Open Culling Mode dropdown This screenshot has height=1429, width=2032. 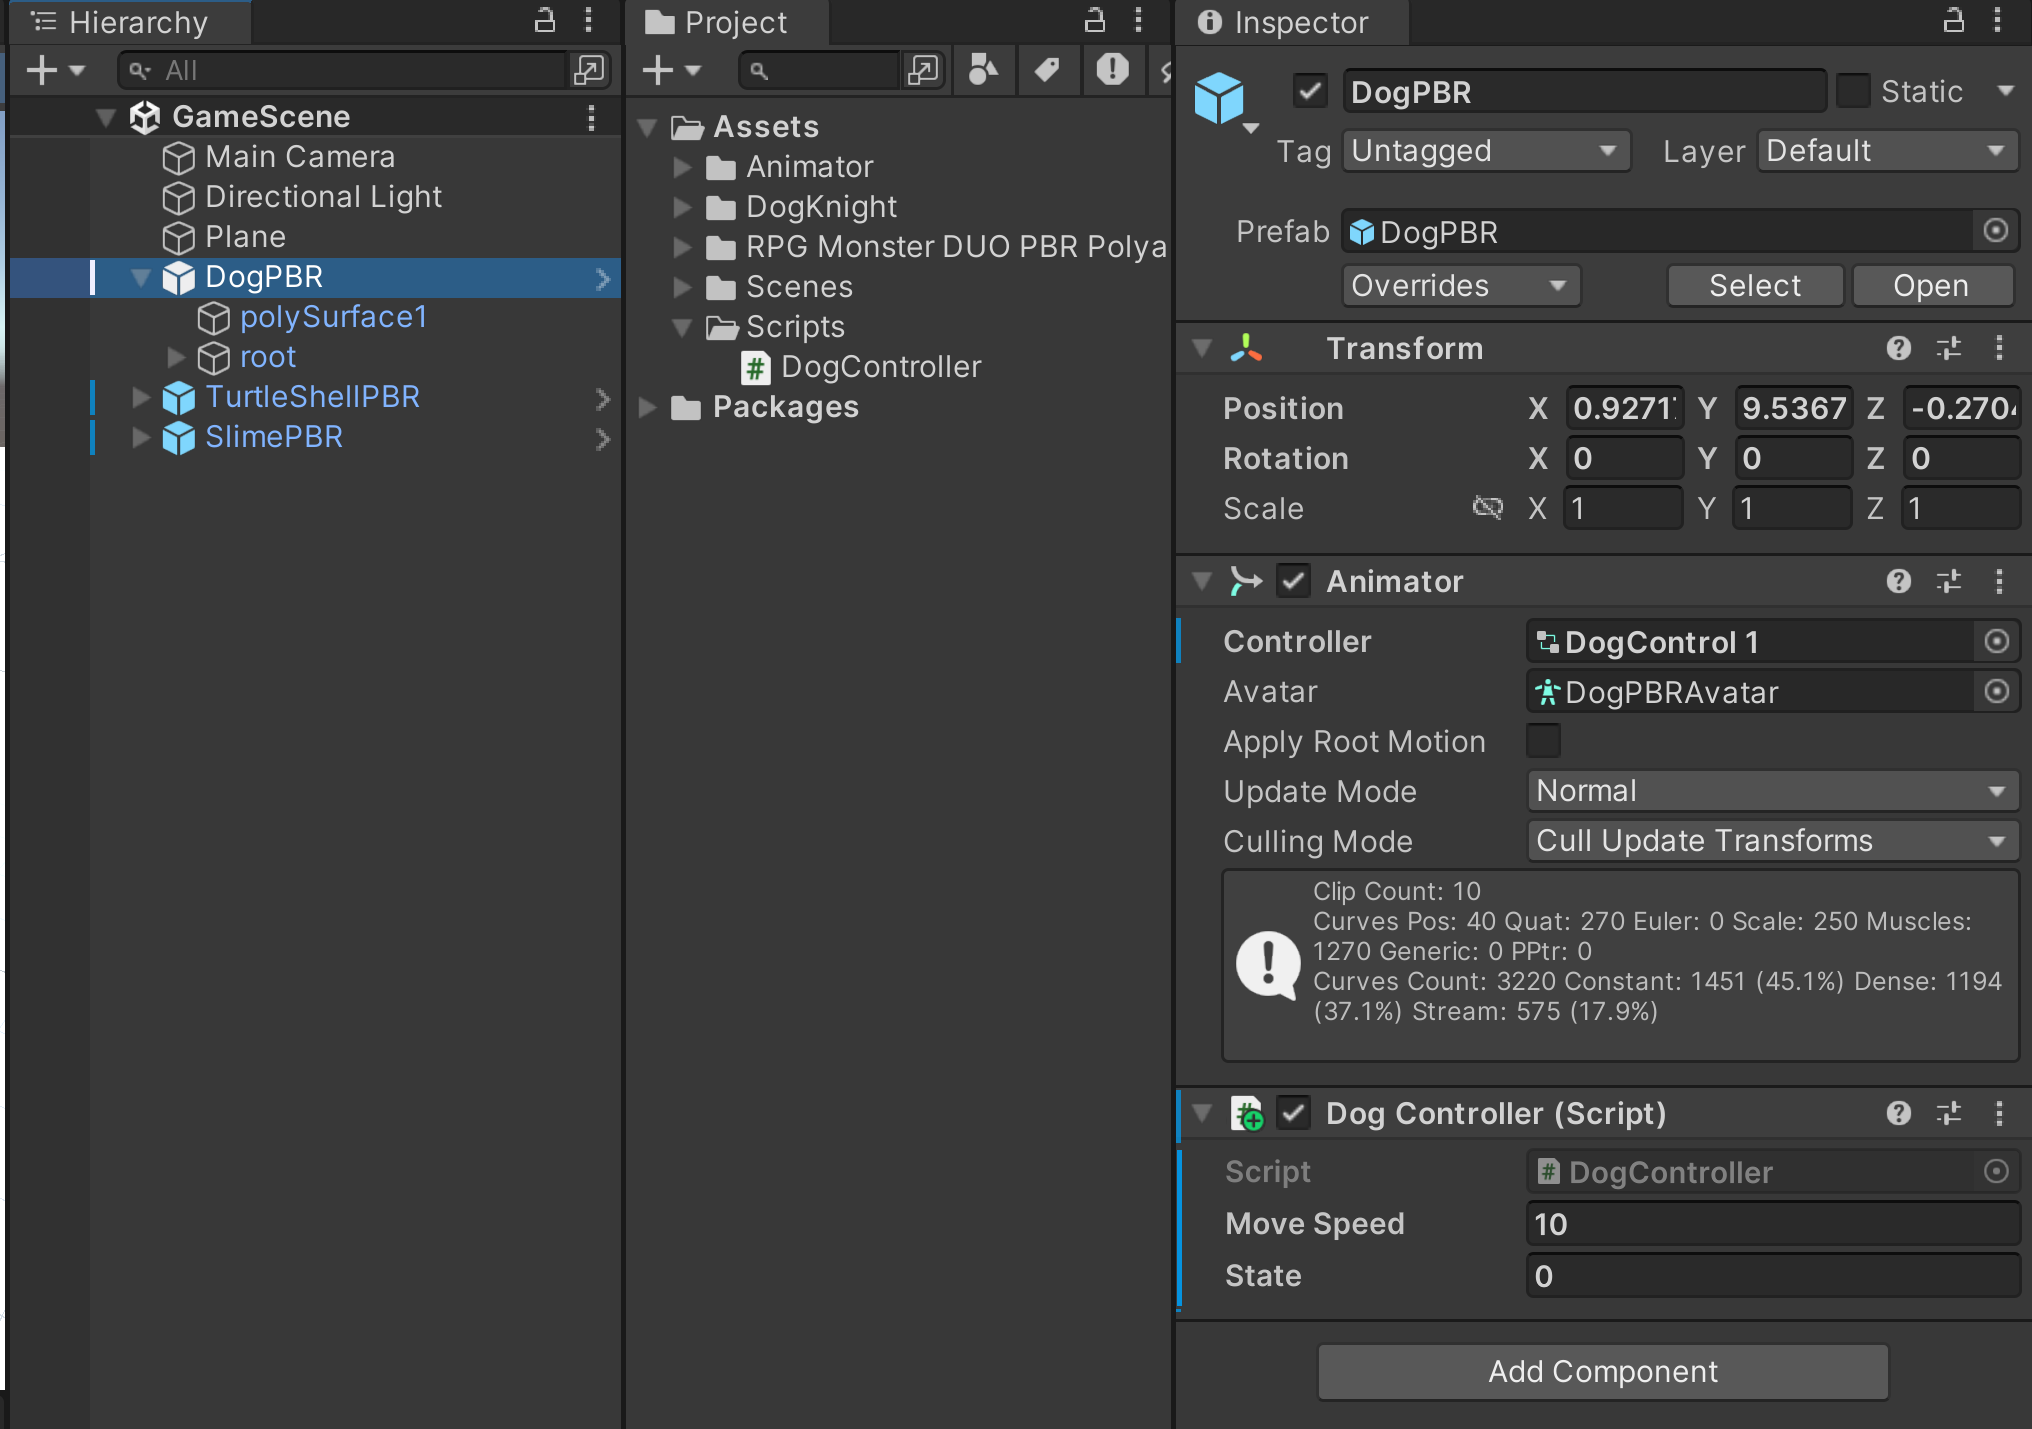click(x=1771, y=841)
